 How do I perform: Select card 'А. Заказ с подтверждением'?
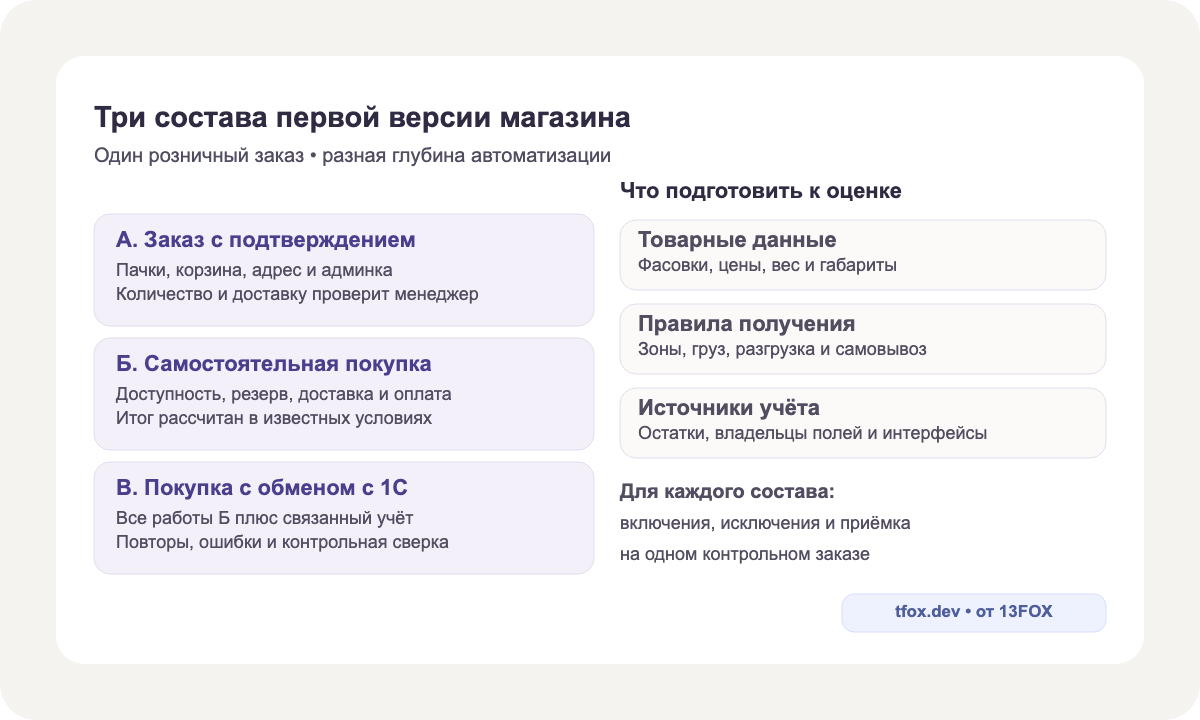(344, 270)
